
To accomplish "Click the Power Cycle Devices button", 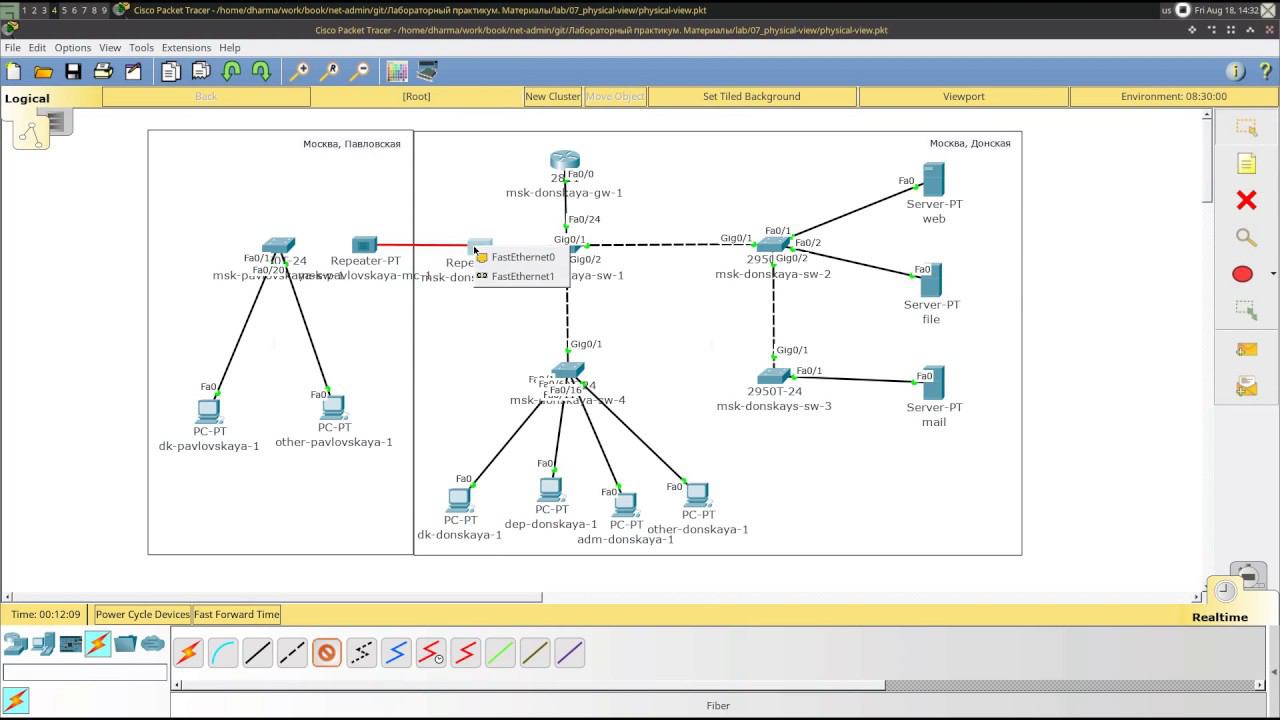I will [142, 614].
